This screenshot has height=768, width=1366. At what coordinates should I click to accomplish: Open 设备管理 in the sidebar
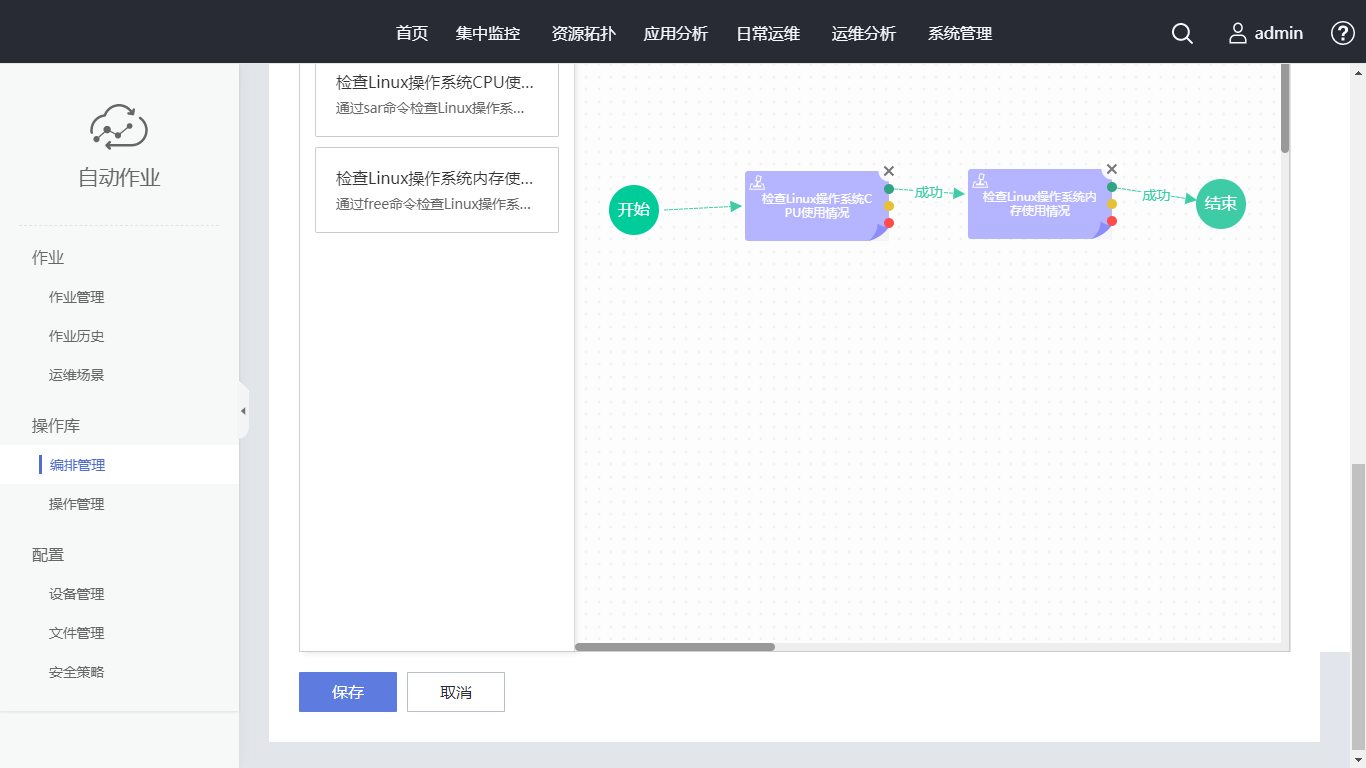77,594
